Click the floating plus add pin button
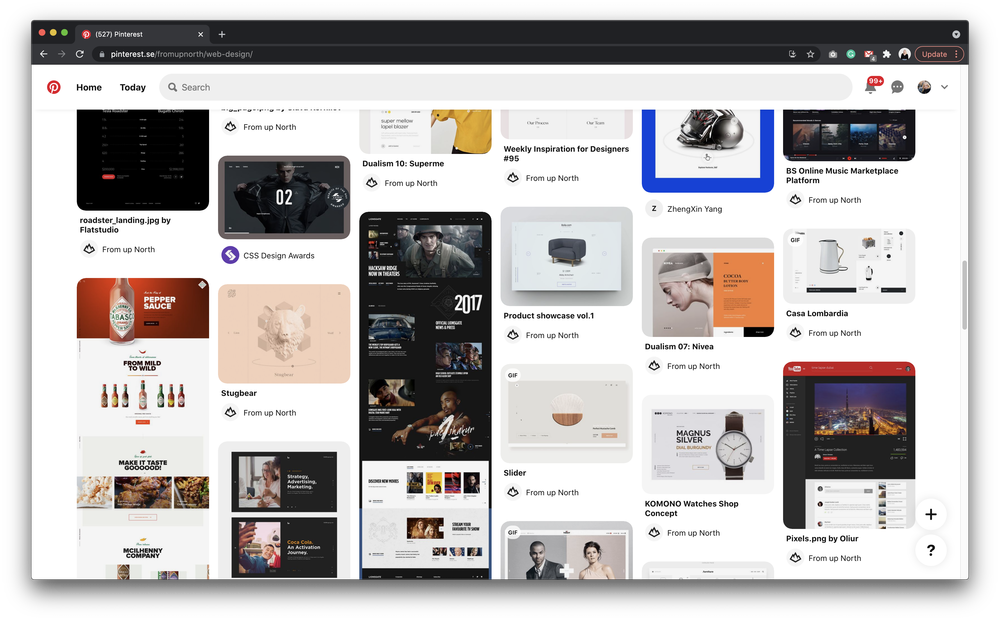1000x621 pixels. point(930,515)
